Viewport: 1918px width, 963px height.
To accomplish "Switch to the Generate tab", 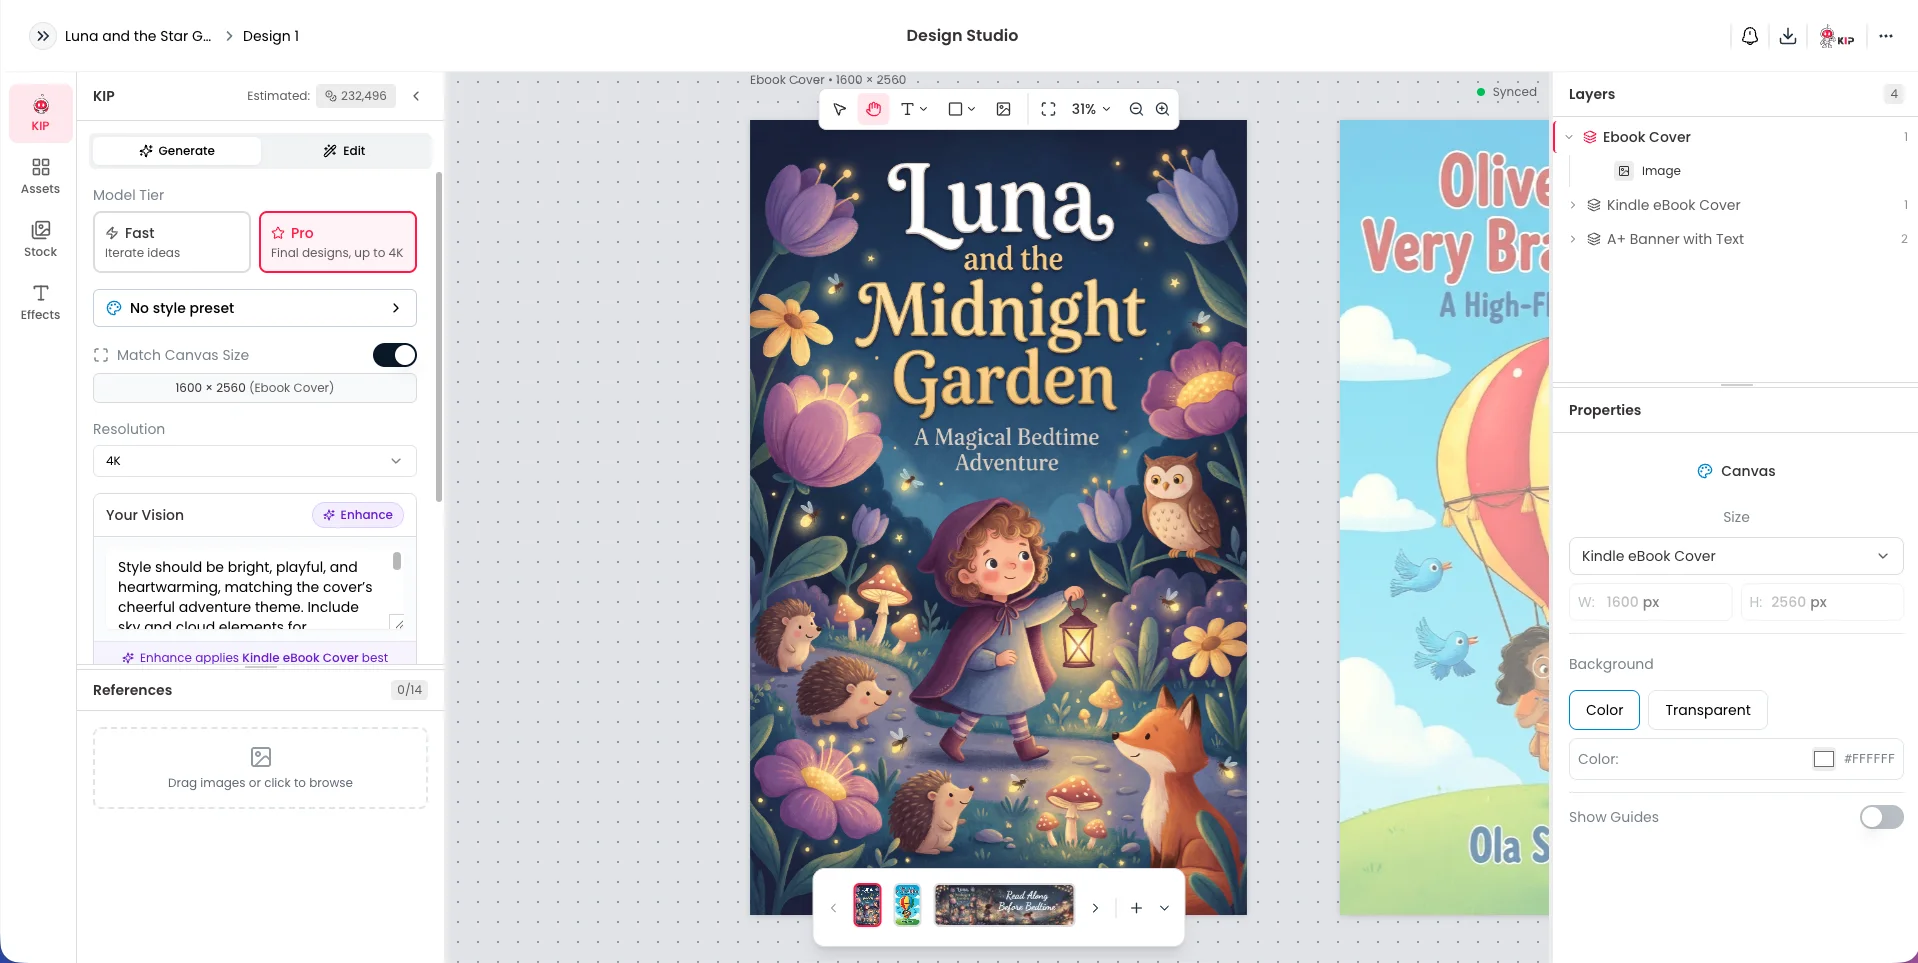I will (177, 151).
